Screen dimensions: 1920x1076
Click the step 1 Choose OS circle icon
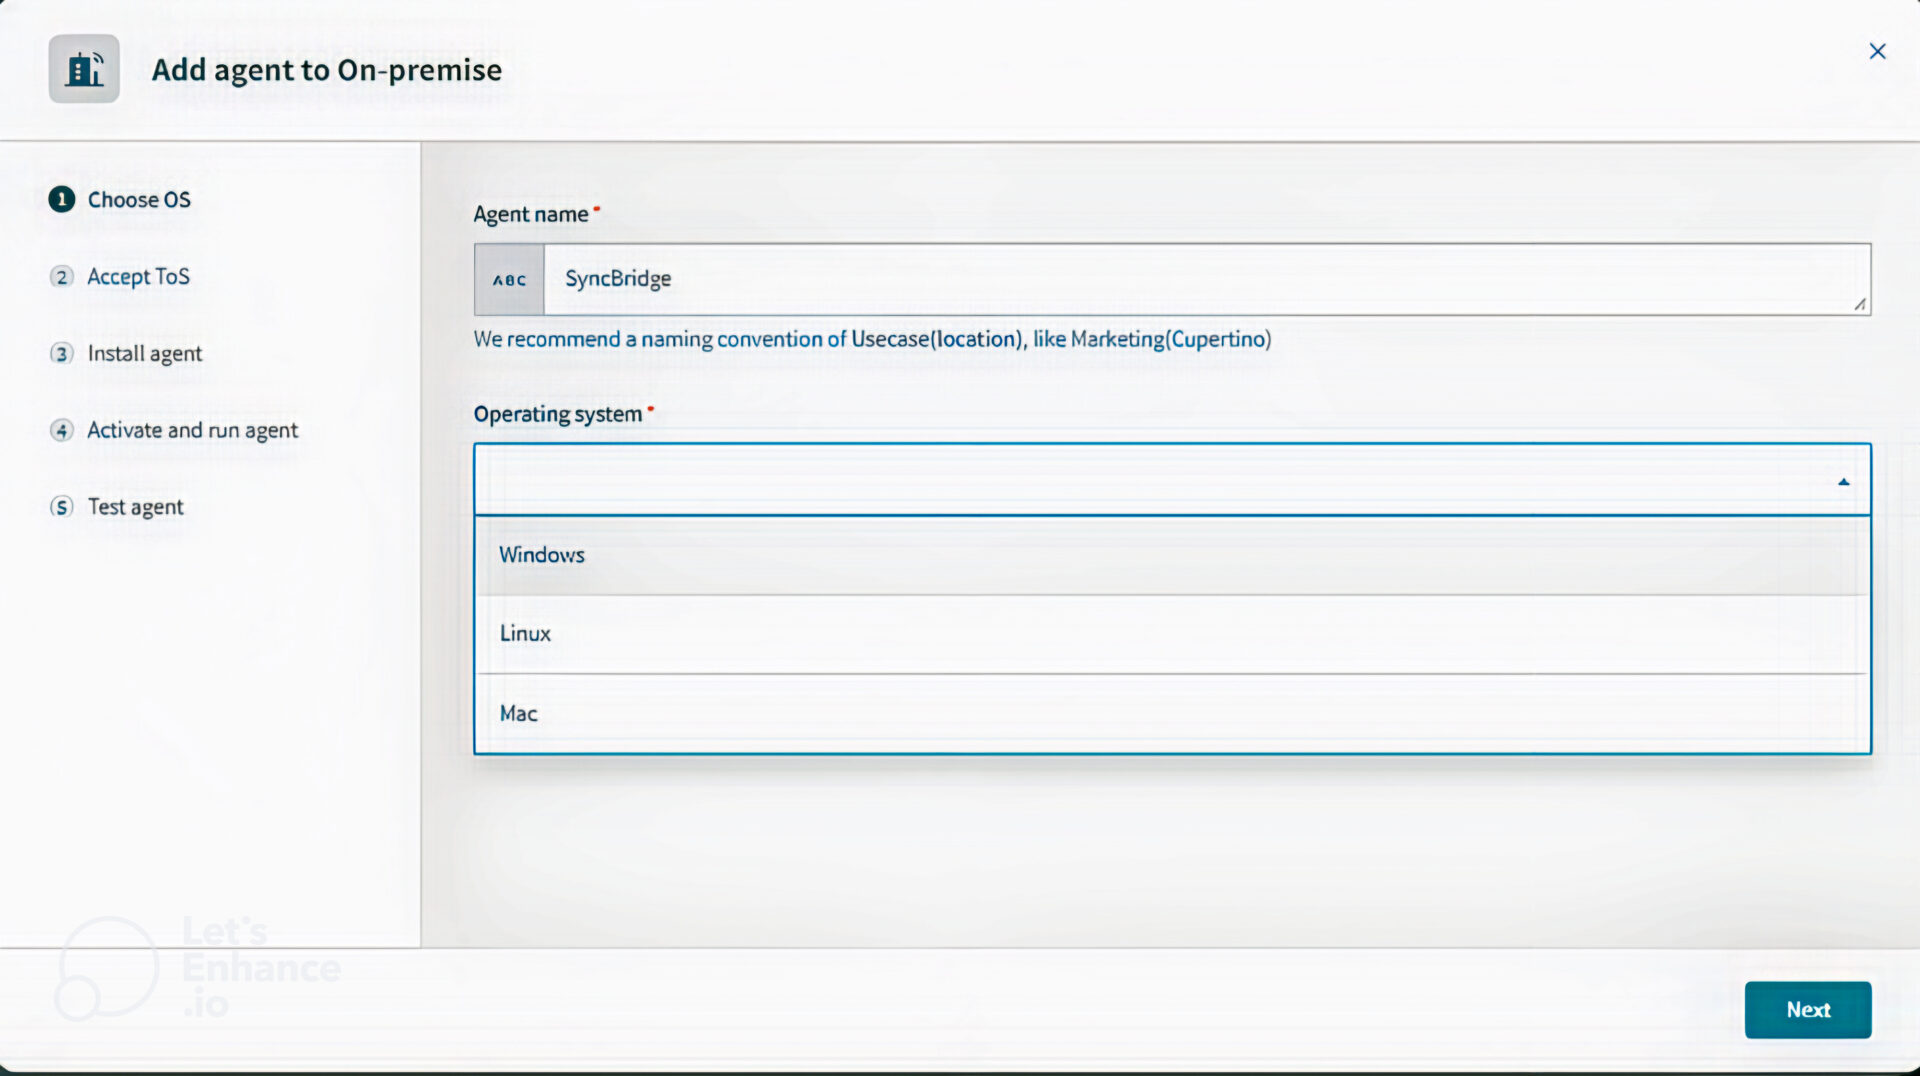pos(62,199)
